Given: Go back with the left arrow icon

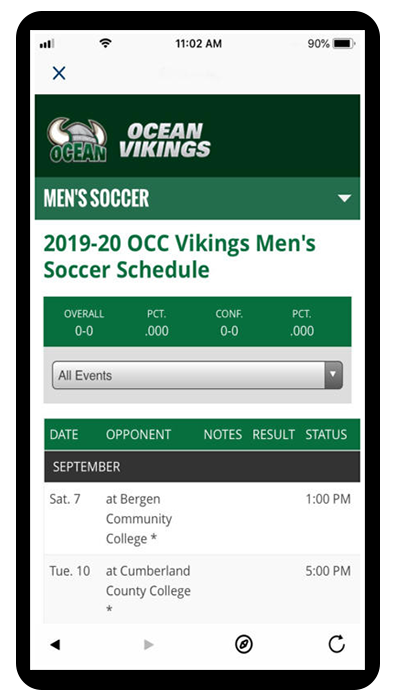Looking at the screenshot, I should (x=55, y=644).
